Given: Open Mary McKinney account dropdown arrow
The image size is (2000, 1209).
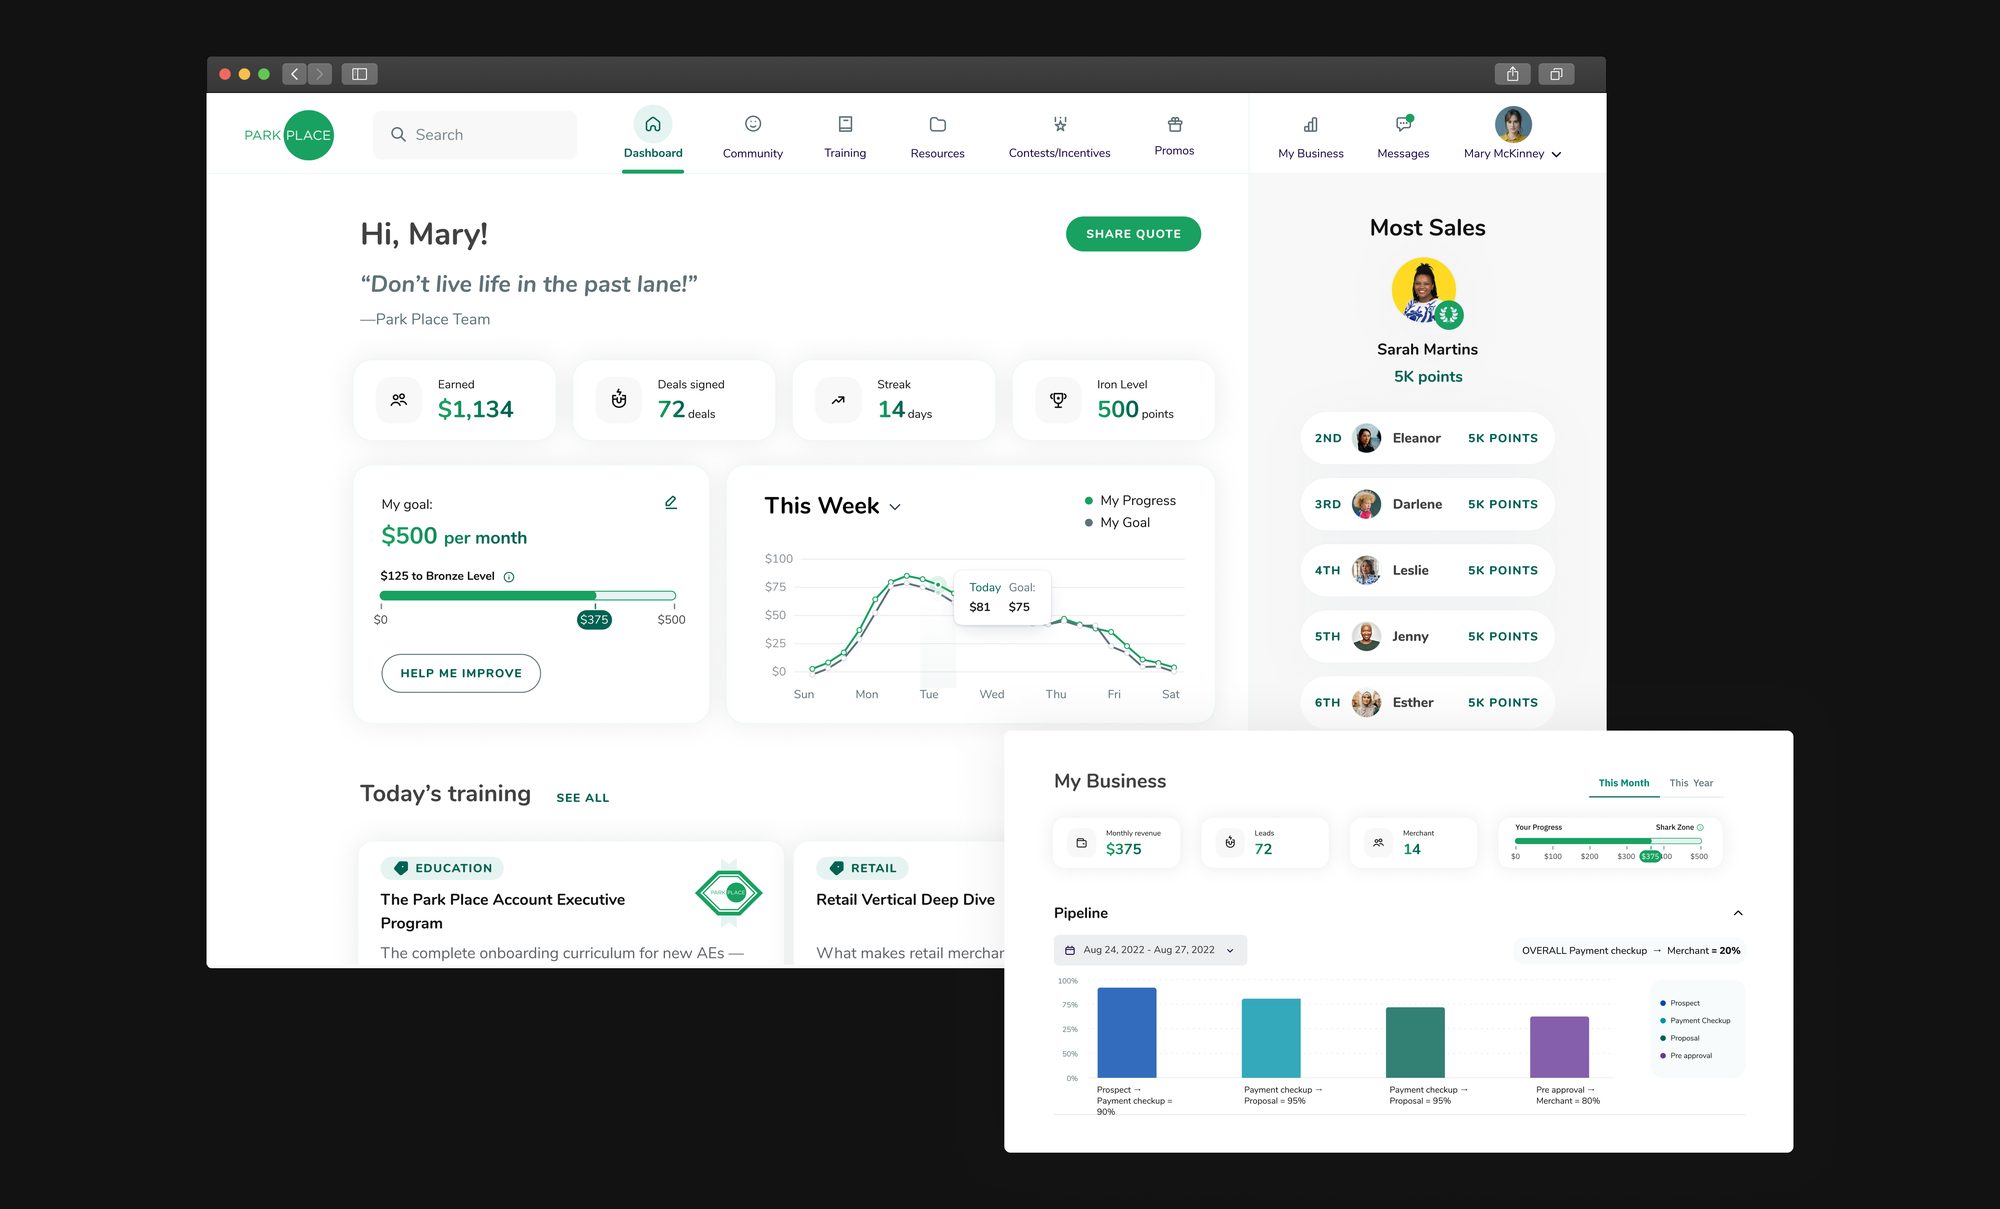Looking at the screenshot, I should [1556, 154].
